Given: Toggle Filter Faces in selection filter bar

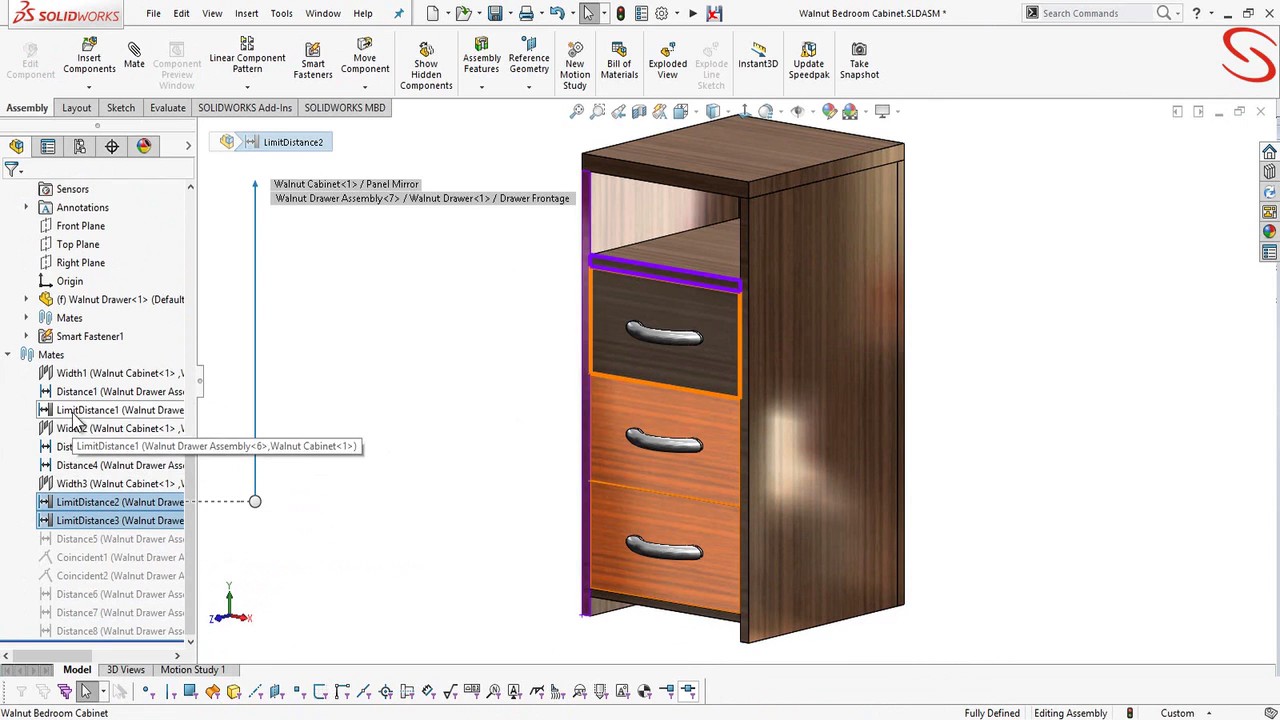Looking at the screenshot, I should coord(190,691).
